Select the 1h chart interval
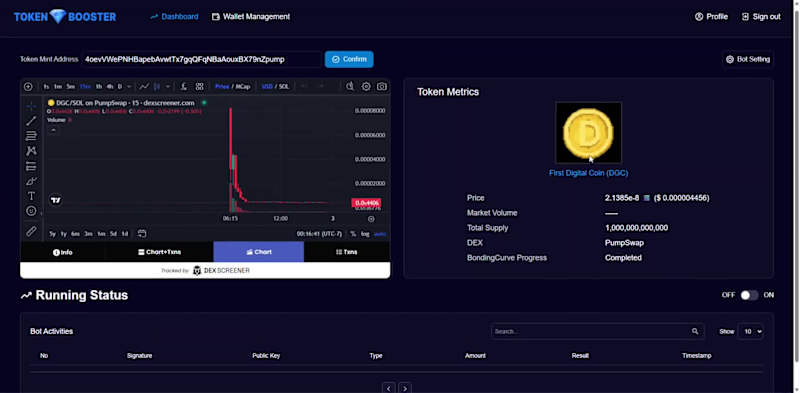Image resolution: width=800 pixels, height=393 pixels. [x=99, y=87]
